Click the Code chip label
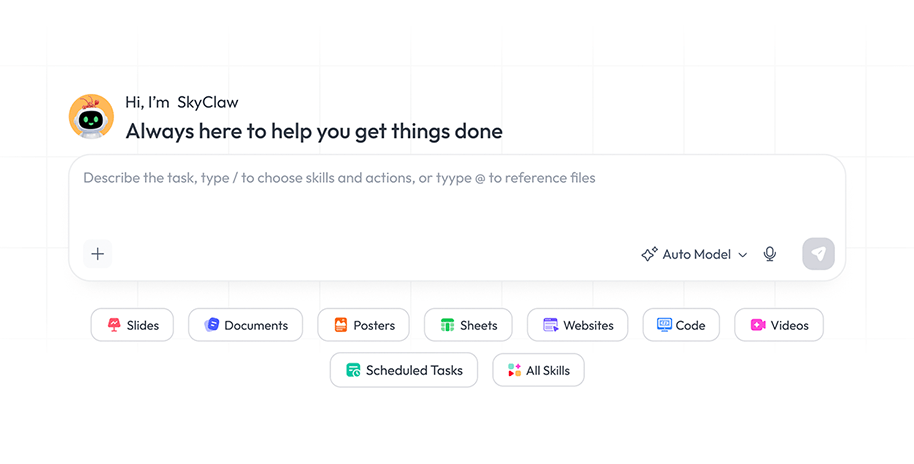This screenshot has height=464, width=914. coord(690,325)
